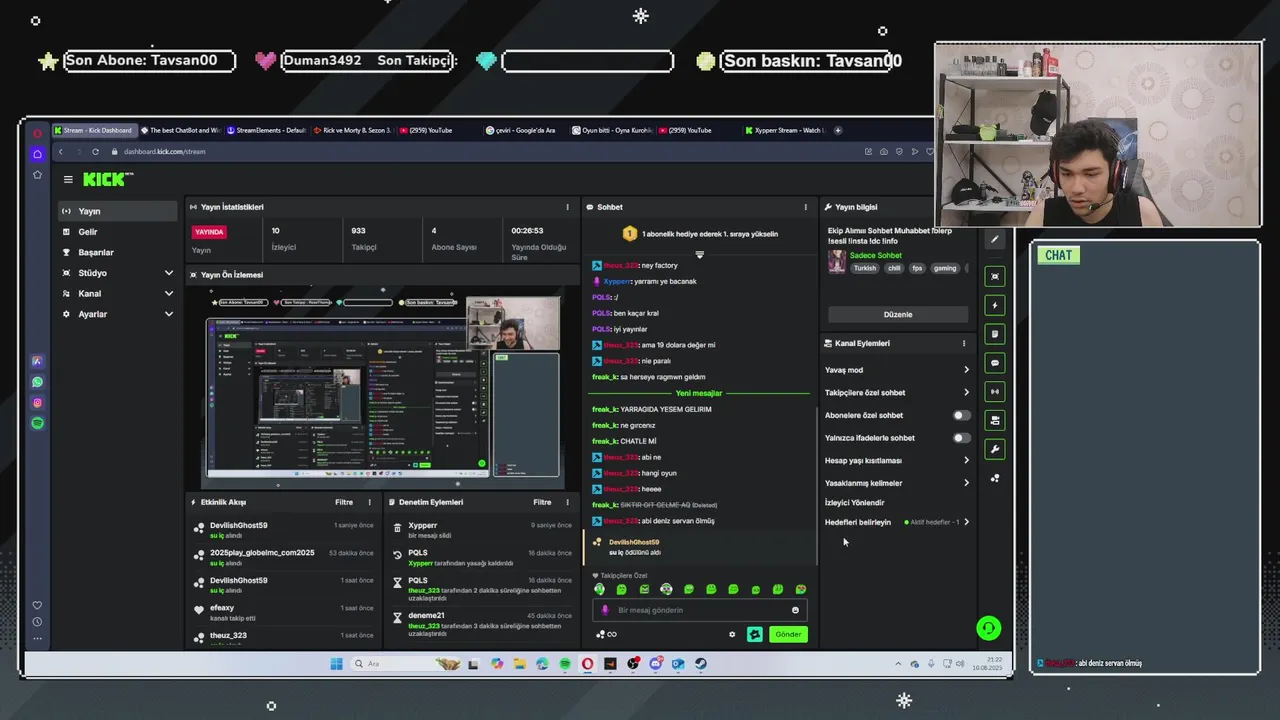Open the Etkinlik Akışı Filtre dropdown

[x=344, y=502]
